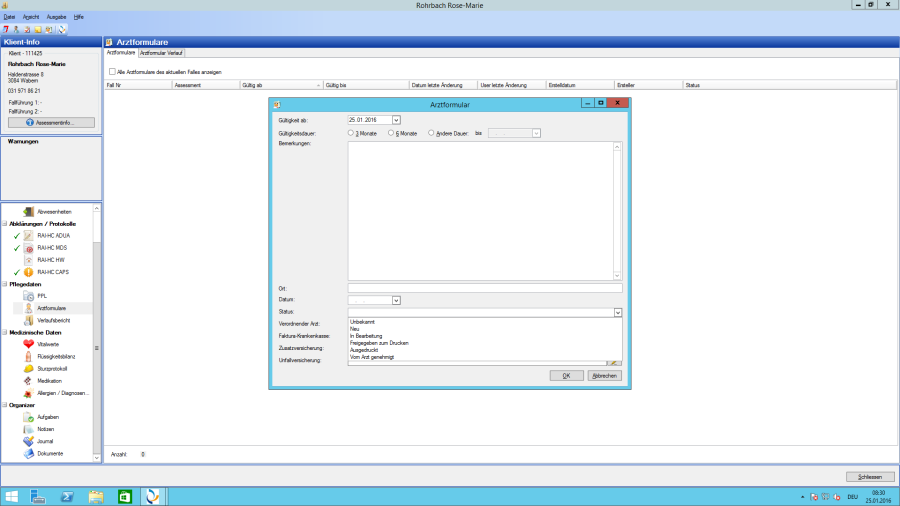Select 6 Monate validity radio button
The height and width of the screenshot is (506, 900).
click(391, 133)
